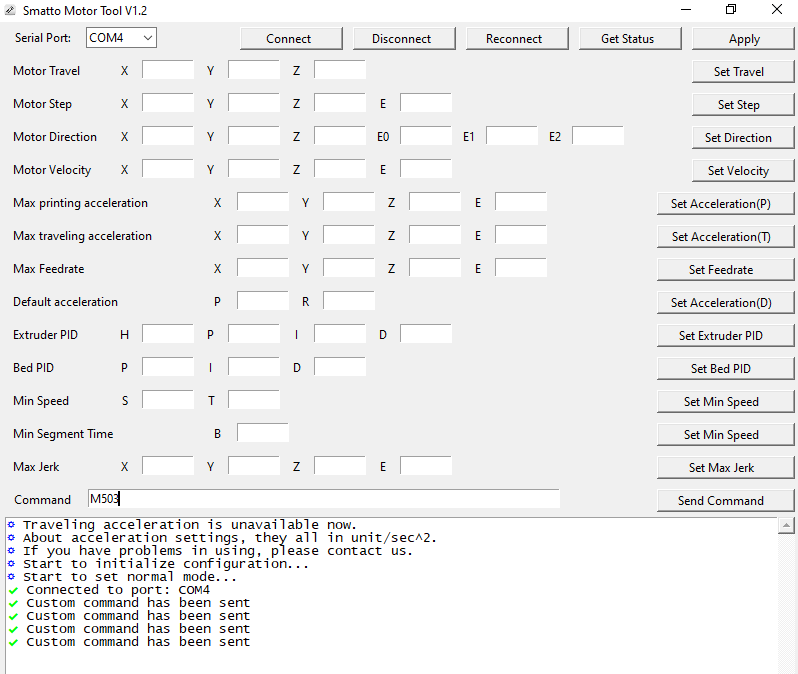Click the Set Bed PID button
This screenshot has width=798, height=674.
pos(726,369)
